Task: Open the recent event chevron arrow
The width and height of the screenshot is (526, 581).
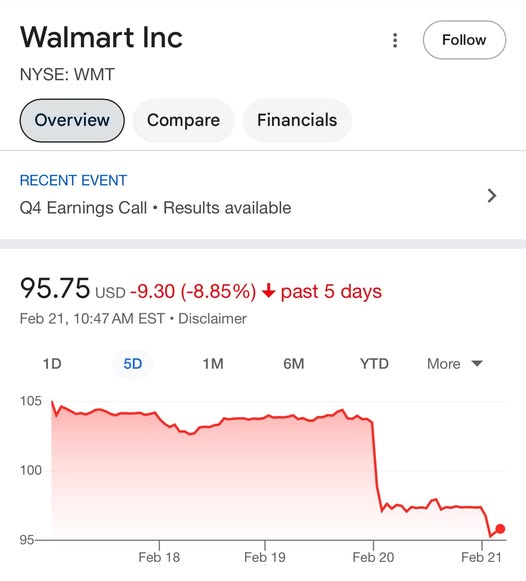Action: (492, 195)
